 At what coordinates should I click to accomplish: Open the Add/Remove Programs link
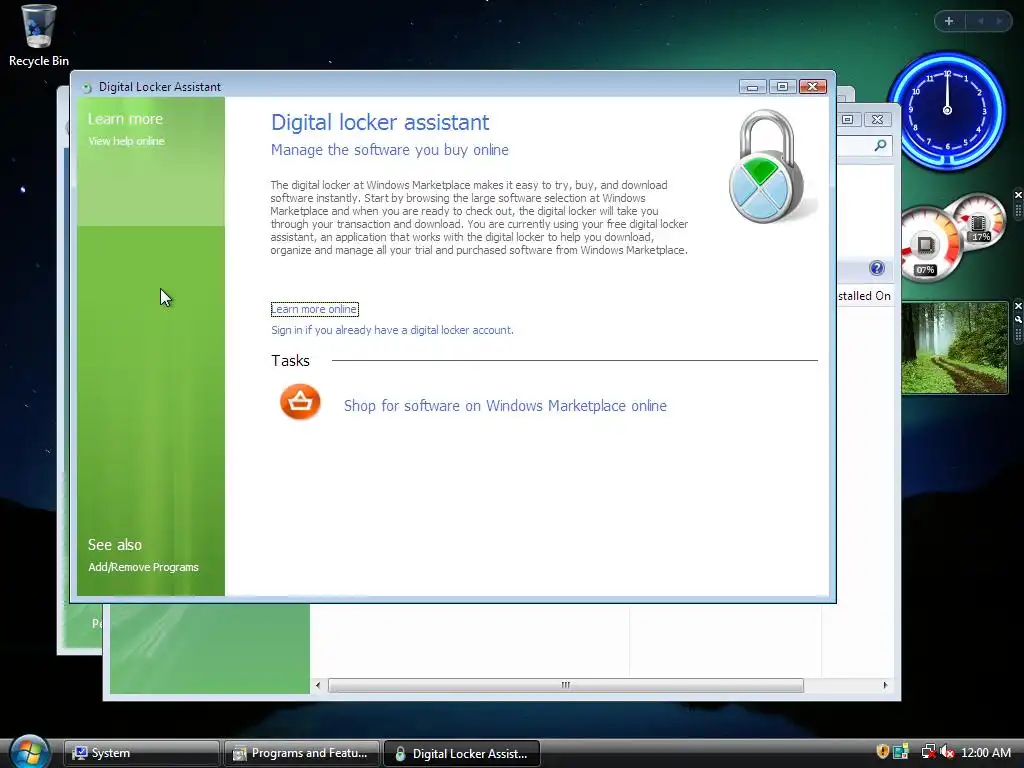pos(144,567)
